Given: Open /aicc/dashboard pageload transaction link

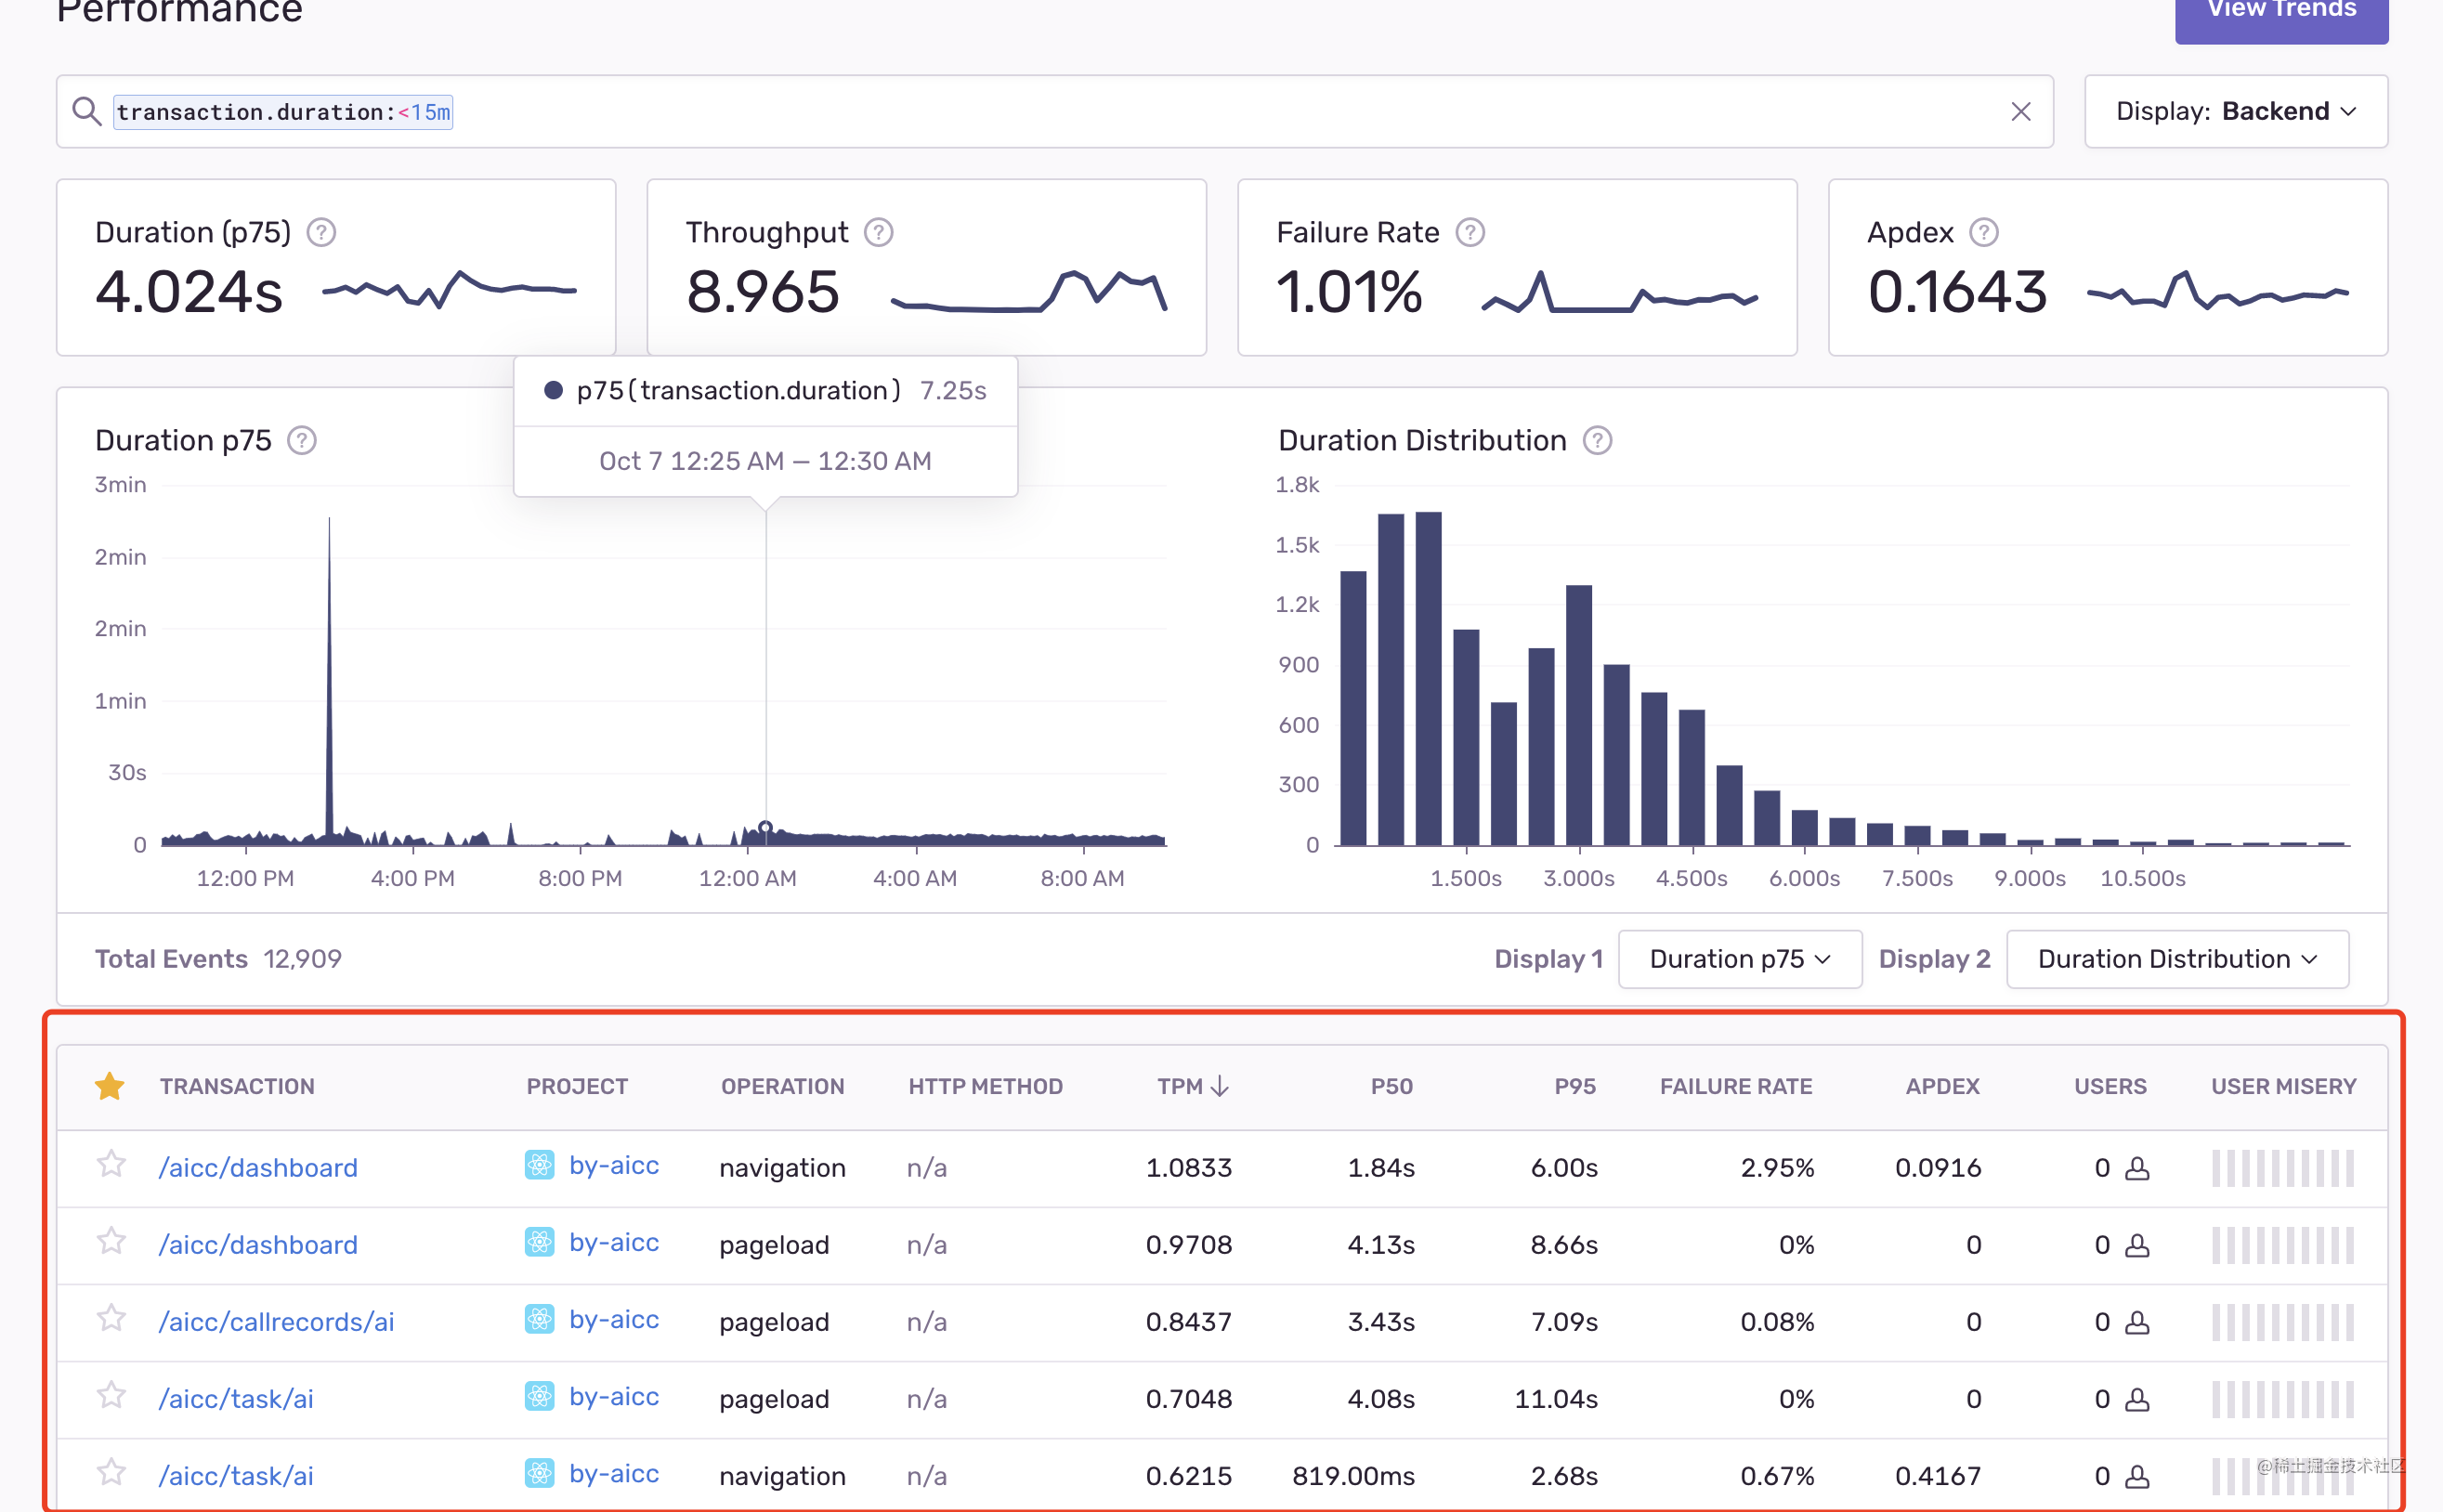Looking at the screenshot, I should coord(258,1244).
